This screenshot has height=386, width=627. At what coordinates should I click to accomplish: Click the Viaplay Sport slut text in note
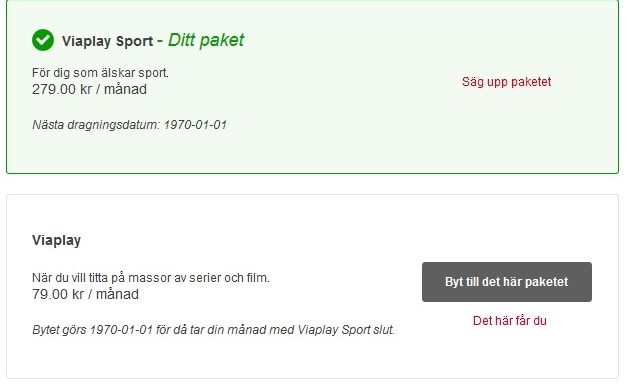[x=346, y=330]
